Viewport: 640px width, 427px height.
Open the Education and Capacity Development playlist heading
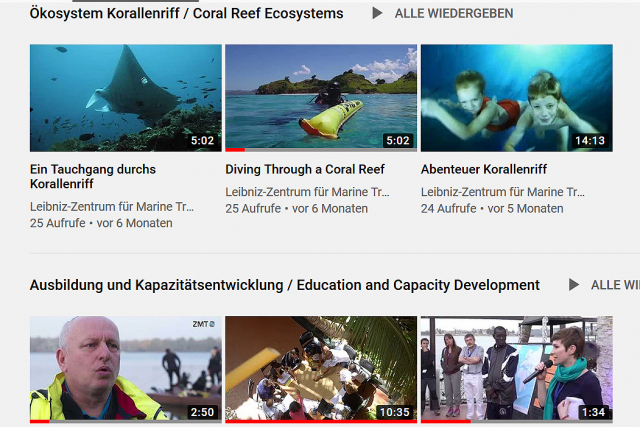(x=284, y=285)
